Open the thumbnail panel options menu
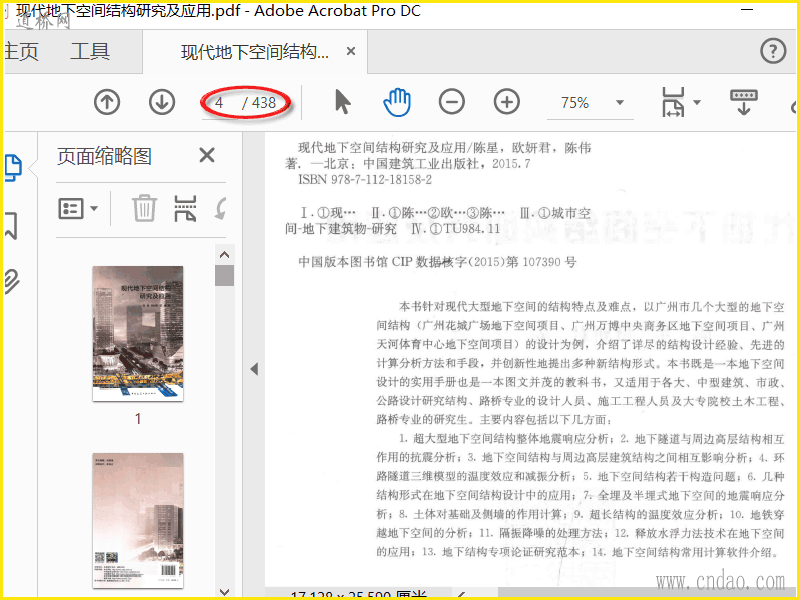This screenshot has width=800, height=600. 78,208
